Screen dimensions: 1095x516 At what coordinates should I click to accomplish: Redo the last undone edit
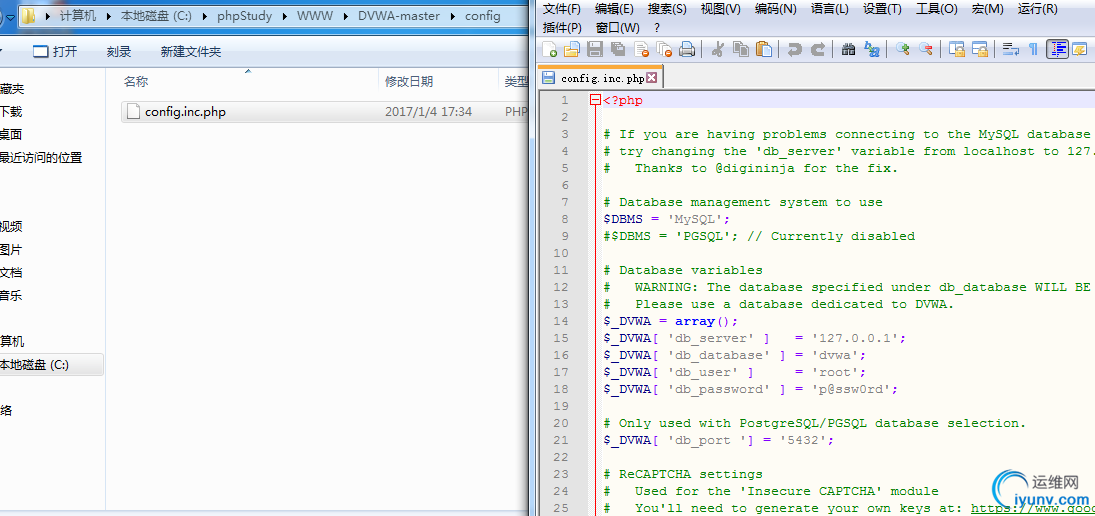coord(818,49)
